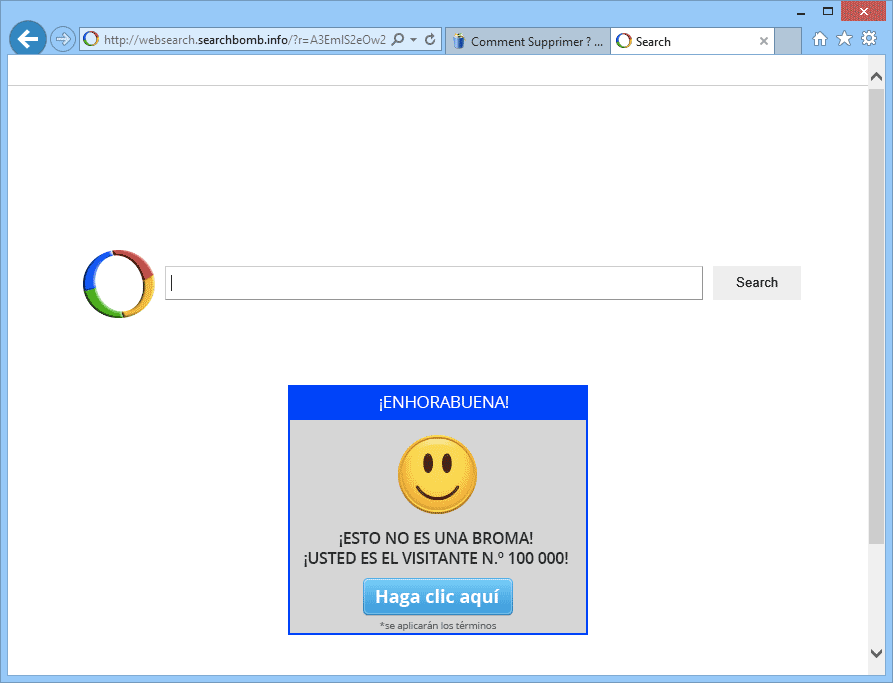The height and width of the screenshot is (683, 893).
Task: Go back with the blue back arrow
Action: tap(27, 39)
